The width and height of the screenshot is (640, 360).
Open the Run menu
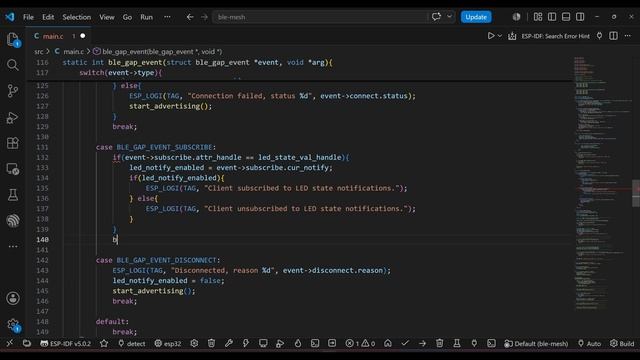point(146,17)
